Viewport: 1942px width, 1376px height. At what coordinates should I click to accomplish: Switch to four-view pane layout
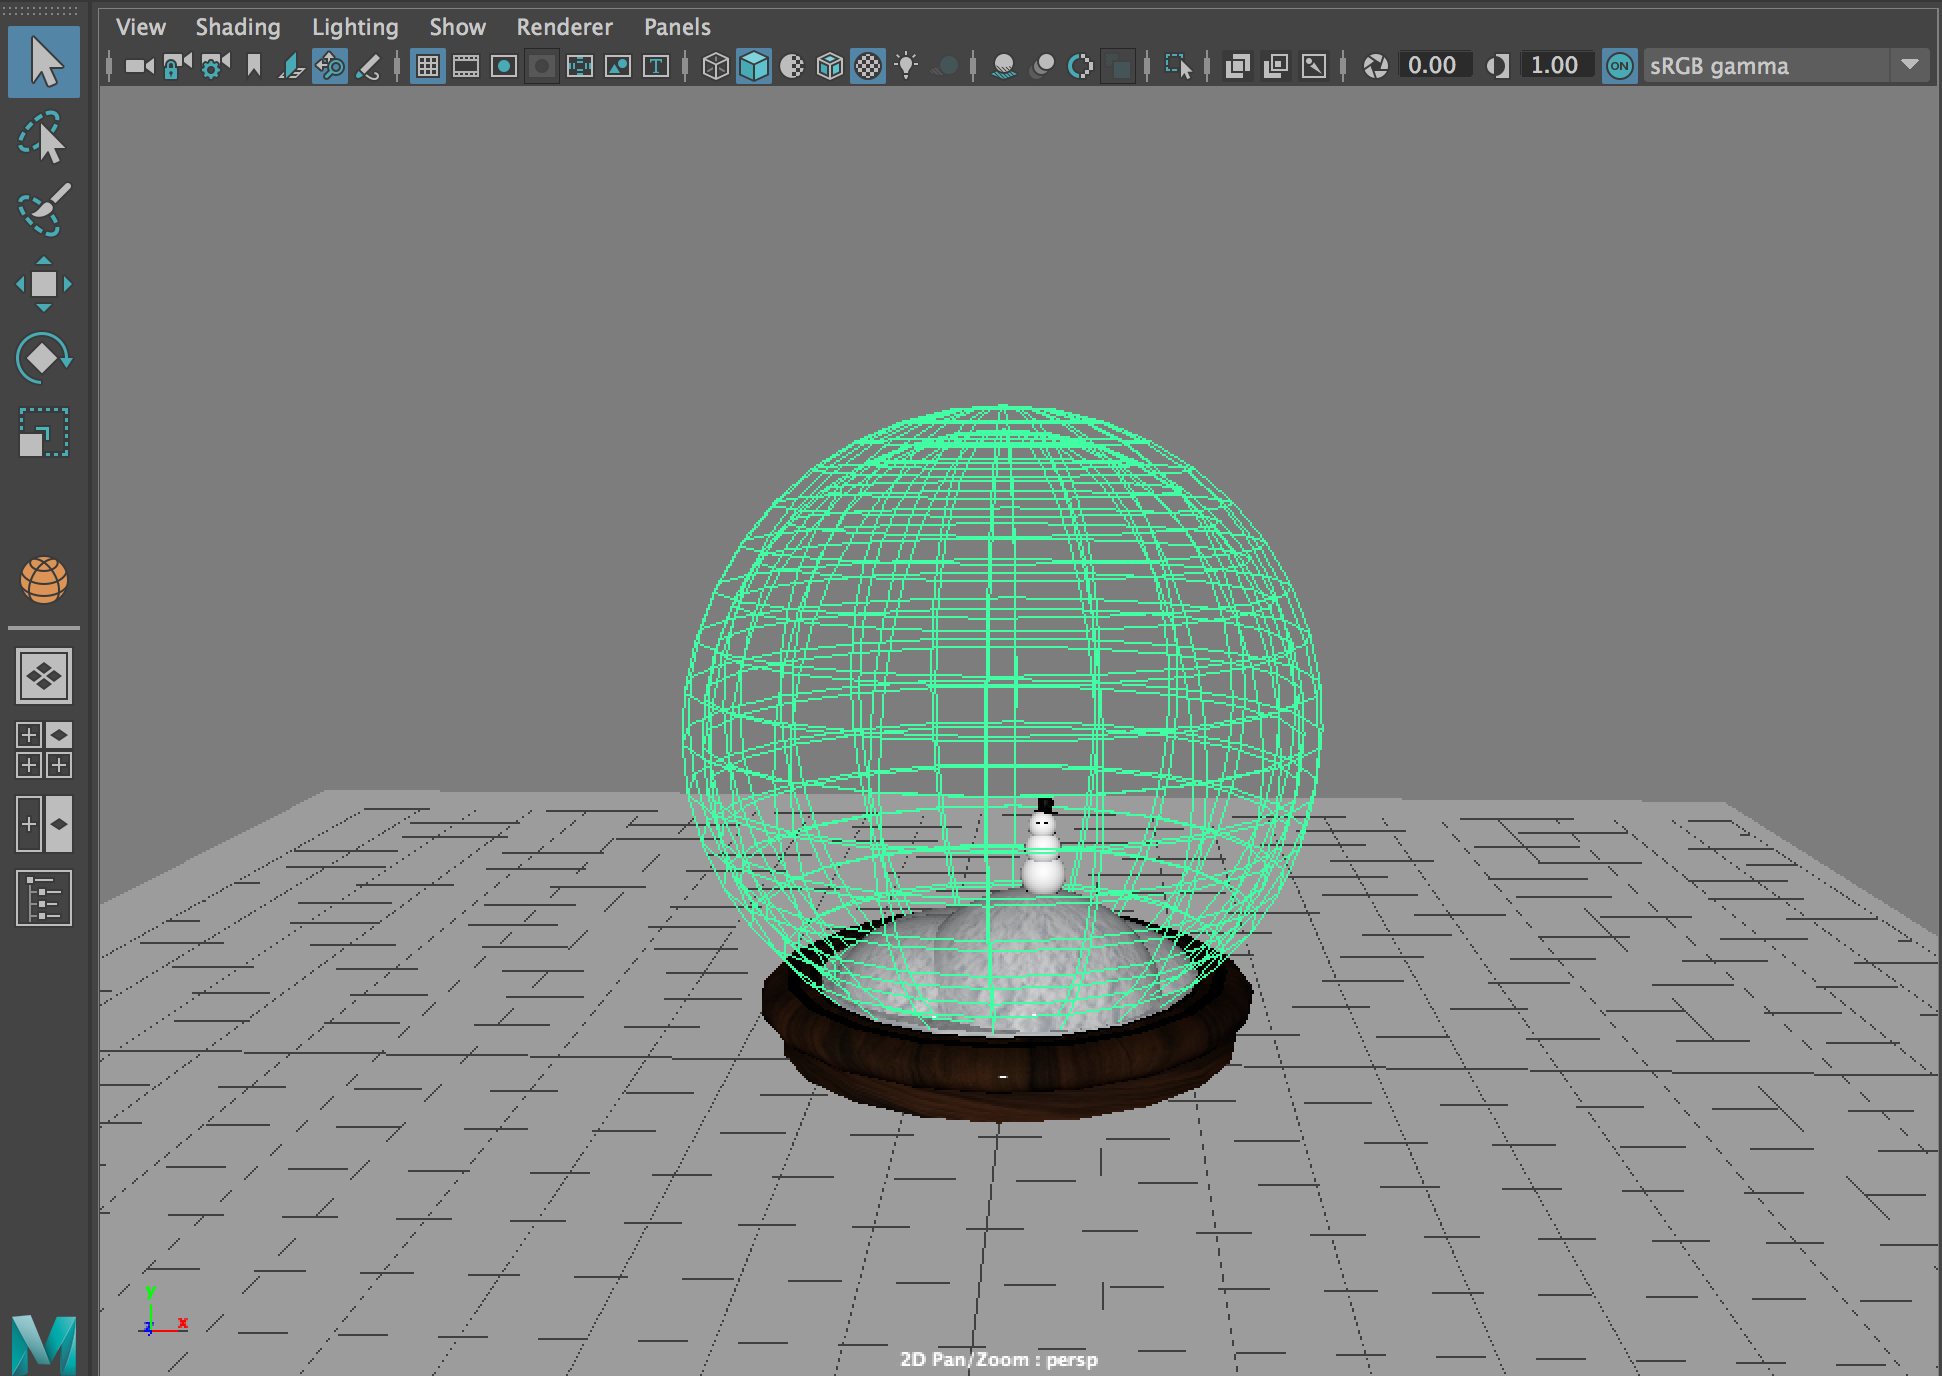tap(44, 750)
